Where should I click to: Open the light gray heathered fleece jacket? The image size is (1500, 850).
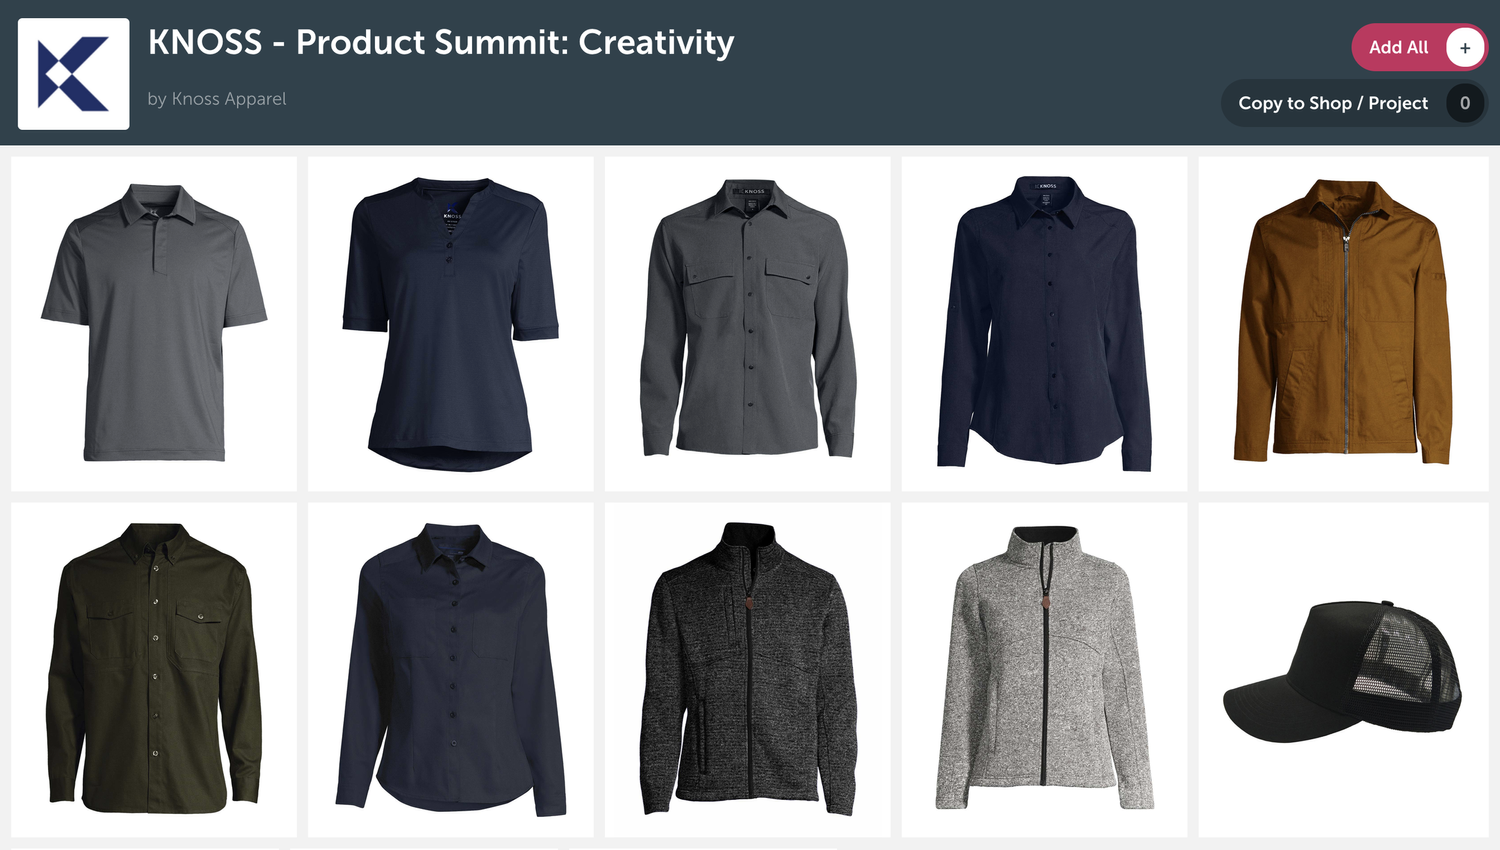pos(1044,669)
